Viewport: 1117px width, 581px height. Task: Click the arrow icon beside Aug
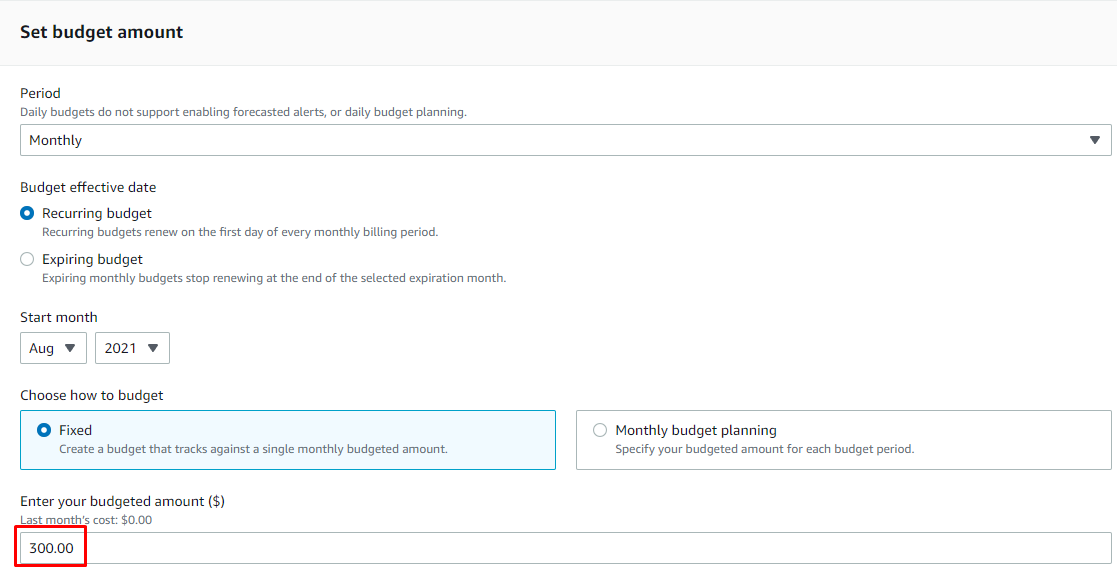(70, 348)
